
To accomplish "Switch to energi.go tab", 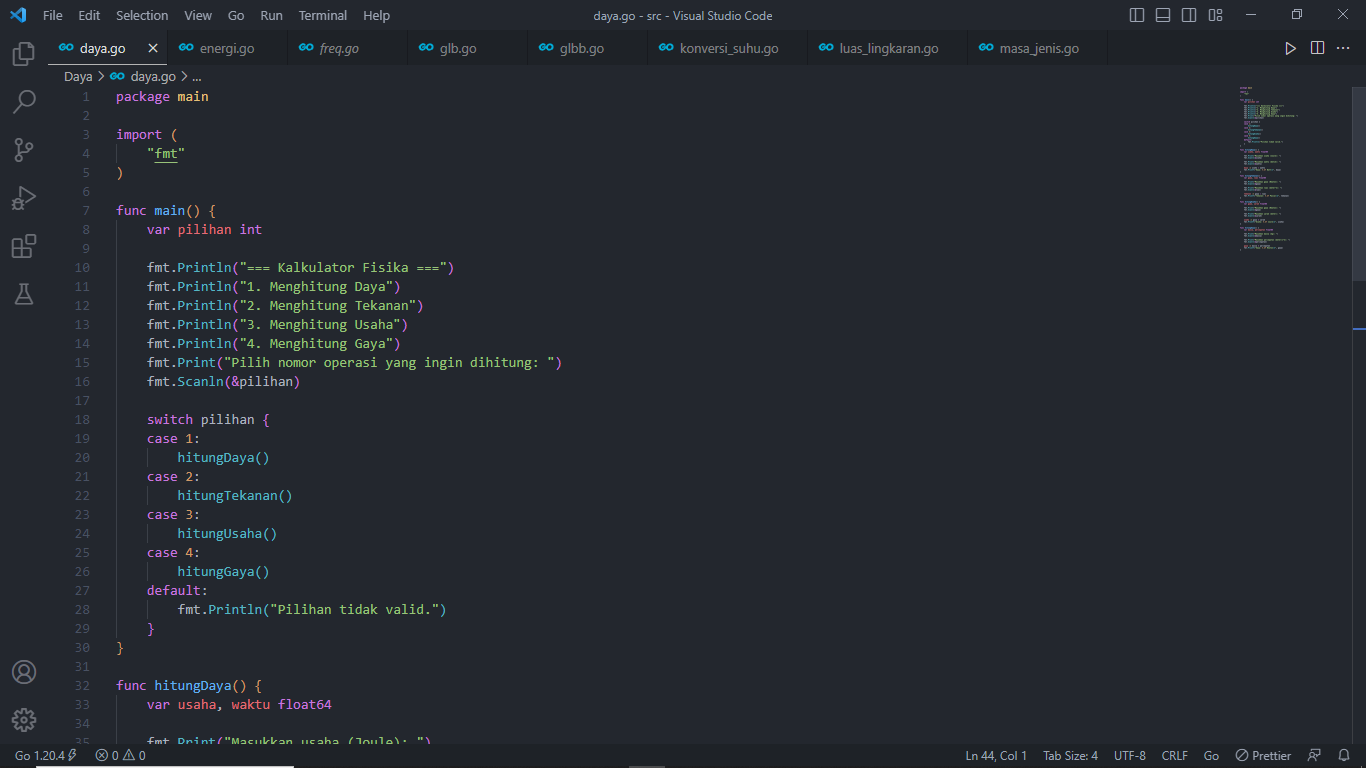I will click(227, 48).
